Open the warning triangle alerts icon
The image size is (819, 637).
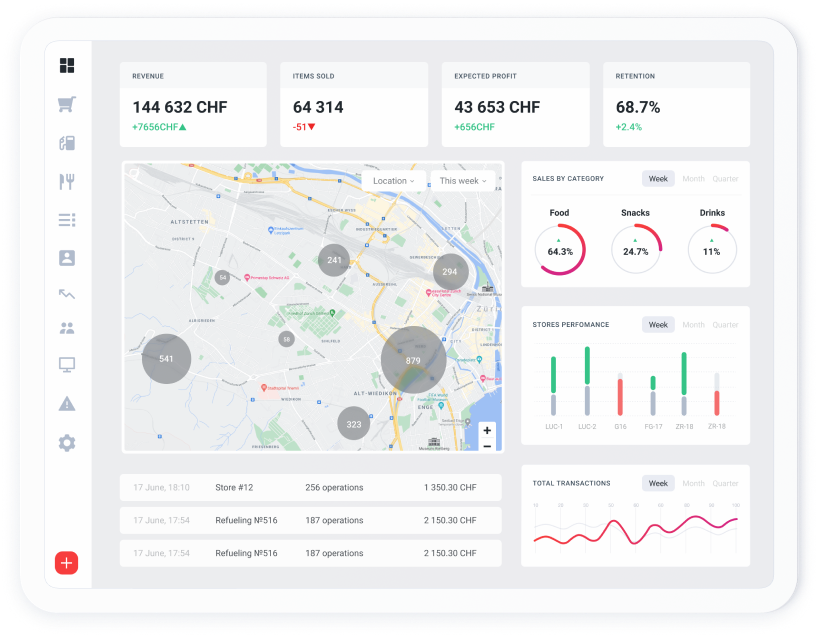[67, 404]
